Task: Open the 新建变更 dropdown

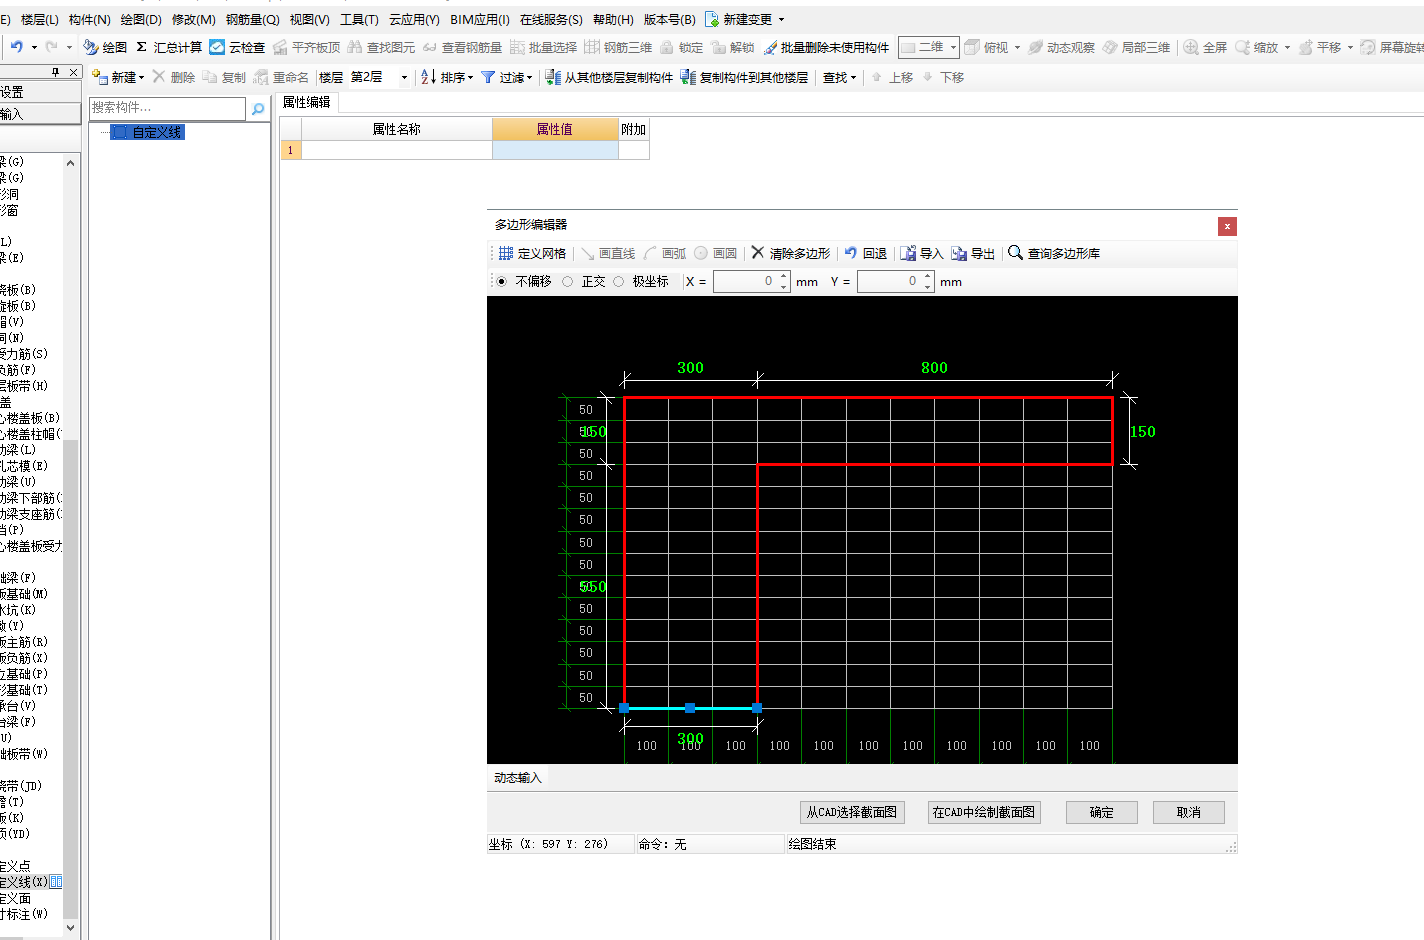Action: (x=782, y=19)
